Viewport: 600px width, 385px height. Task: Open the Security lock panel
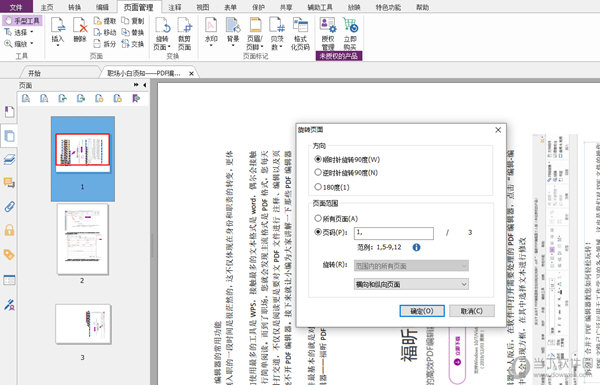click(x=9, y=230)
